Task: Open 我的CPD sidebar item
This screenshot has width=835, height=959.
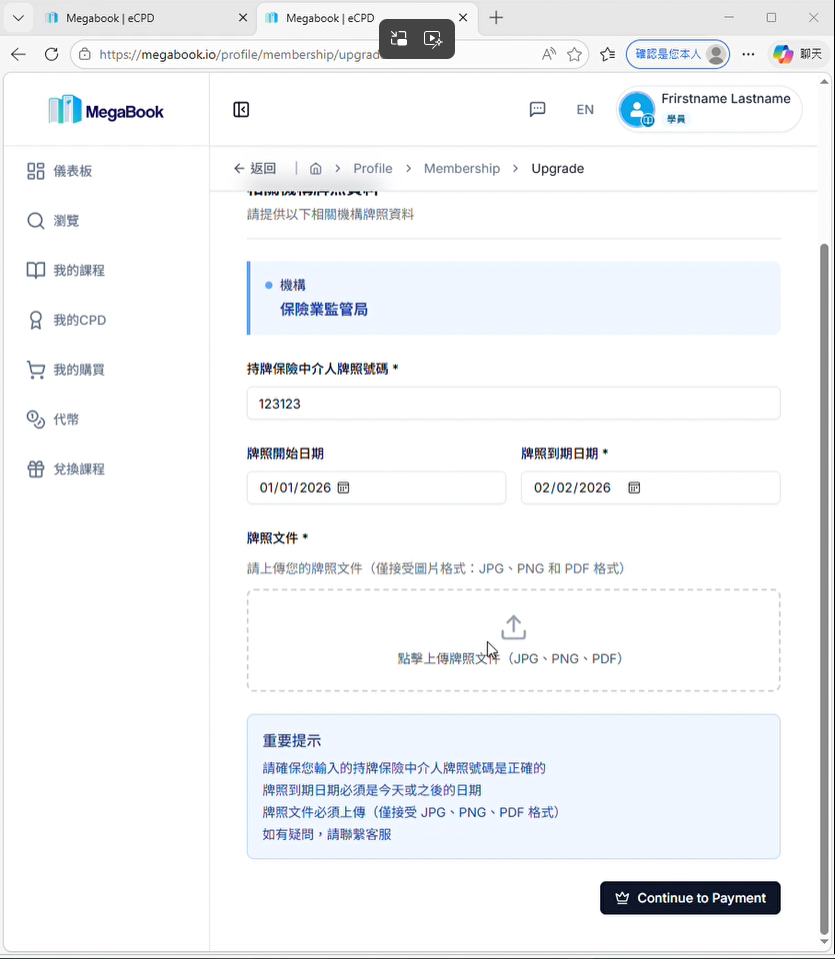Action: tap(67, 320)
